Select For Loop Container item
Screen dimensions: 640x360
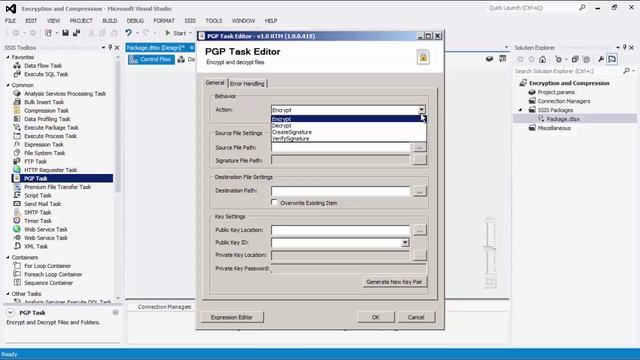pos(47,266)
